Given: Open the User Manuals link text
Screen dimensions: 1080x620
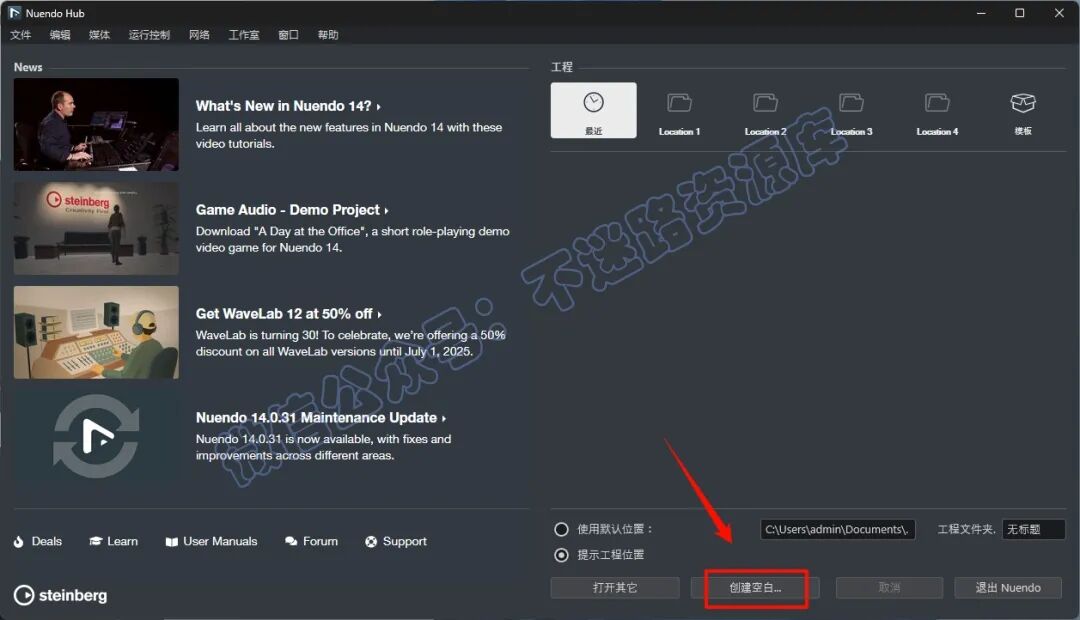Looking at the screenshot, I should pos(220,541).
